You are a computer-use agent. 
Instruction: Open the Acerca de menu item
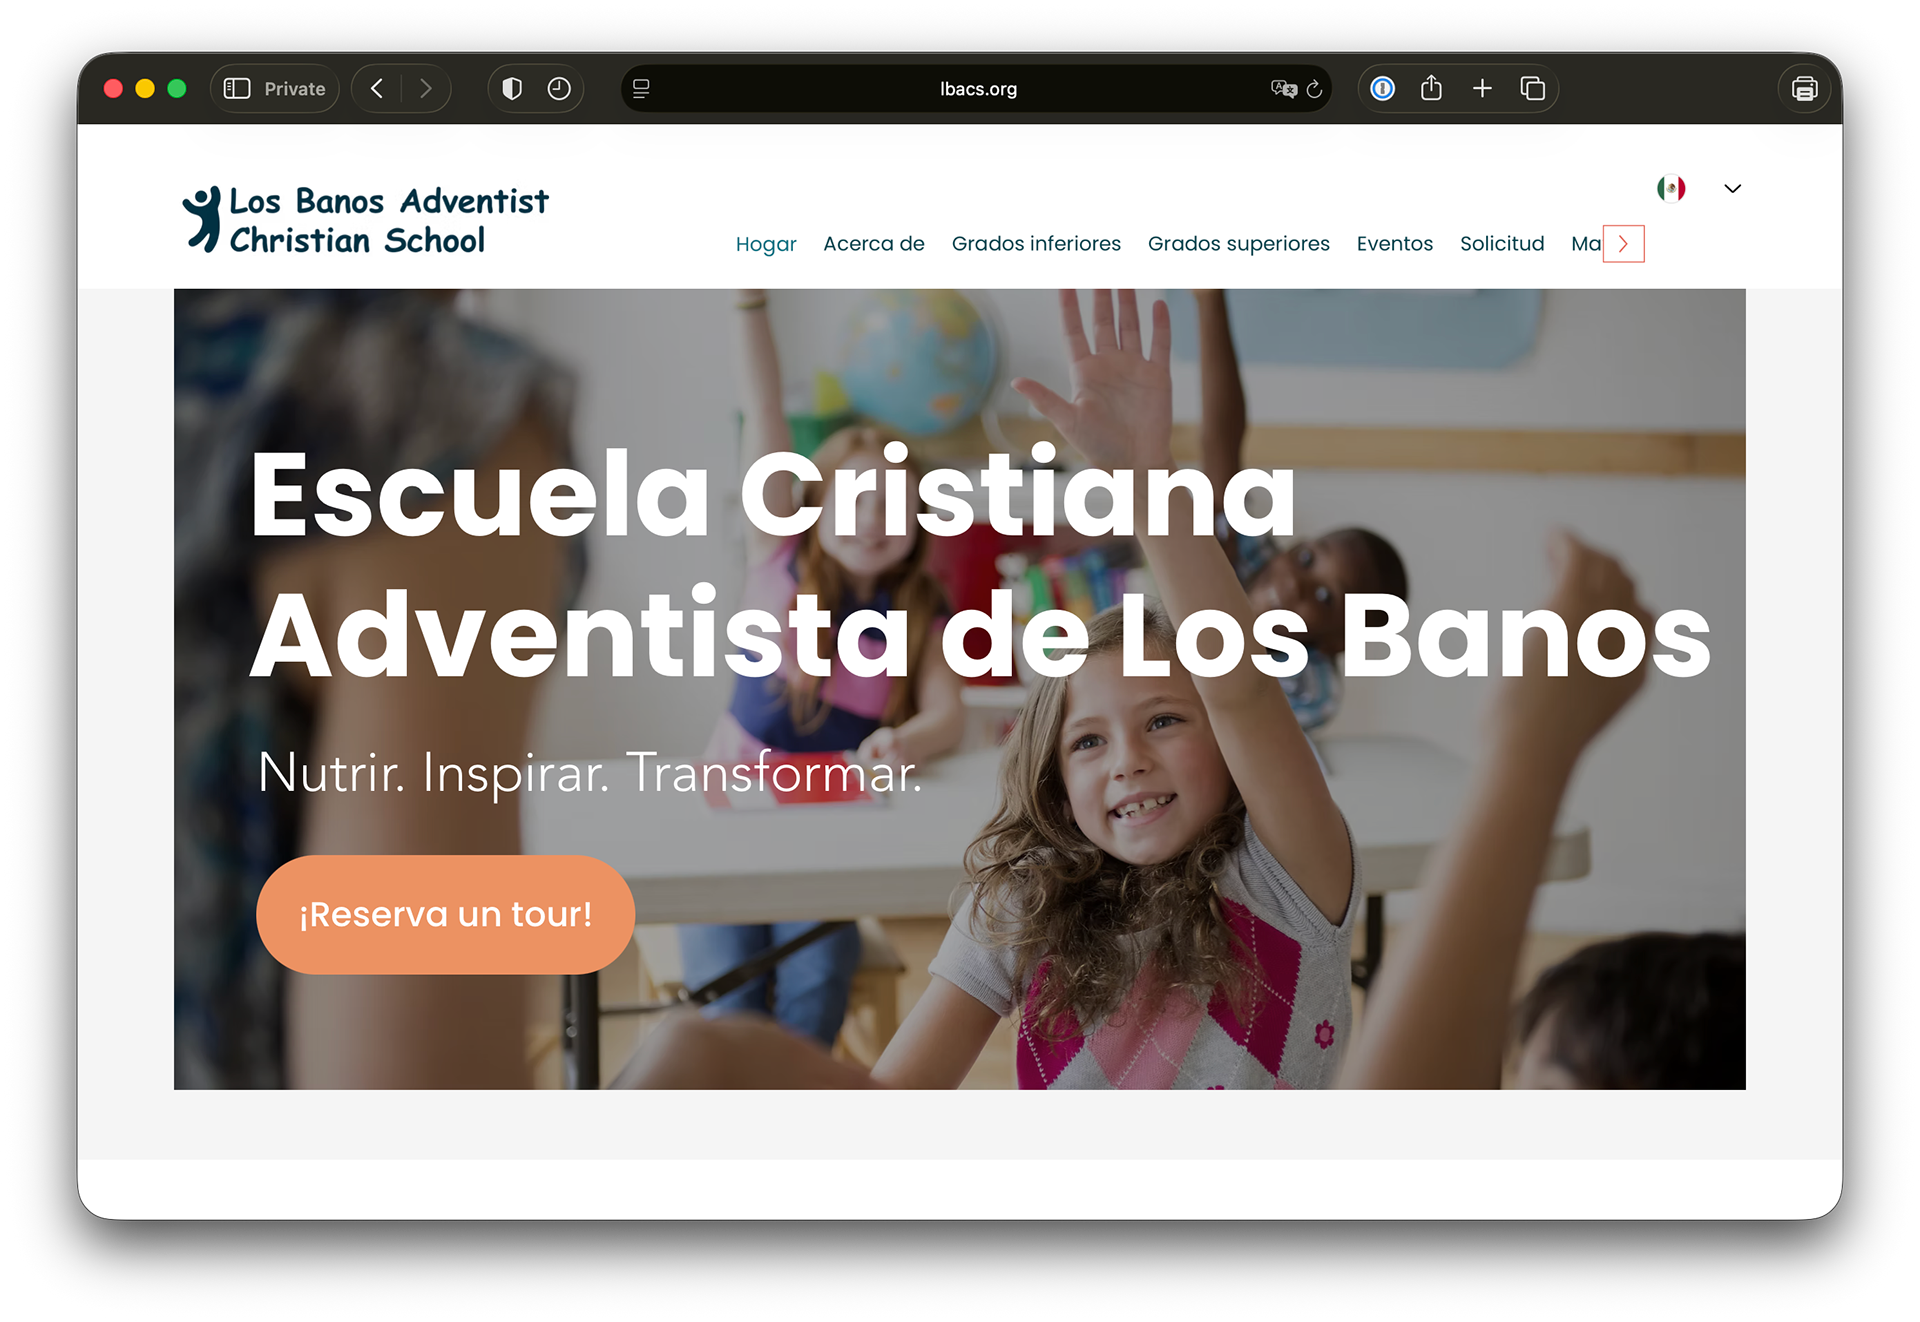click(874, 244)
